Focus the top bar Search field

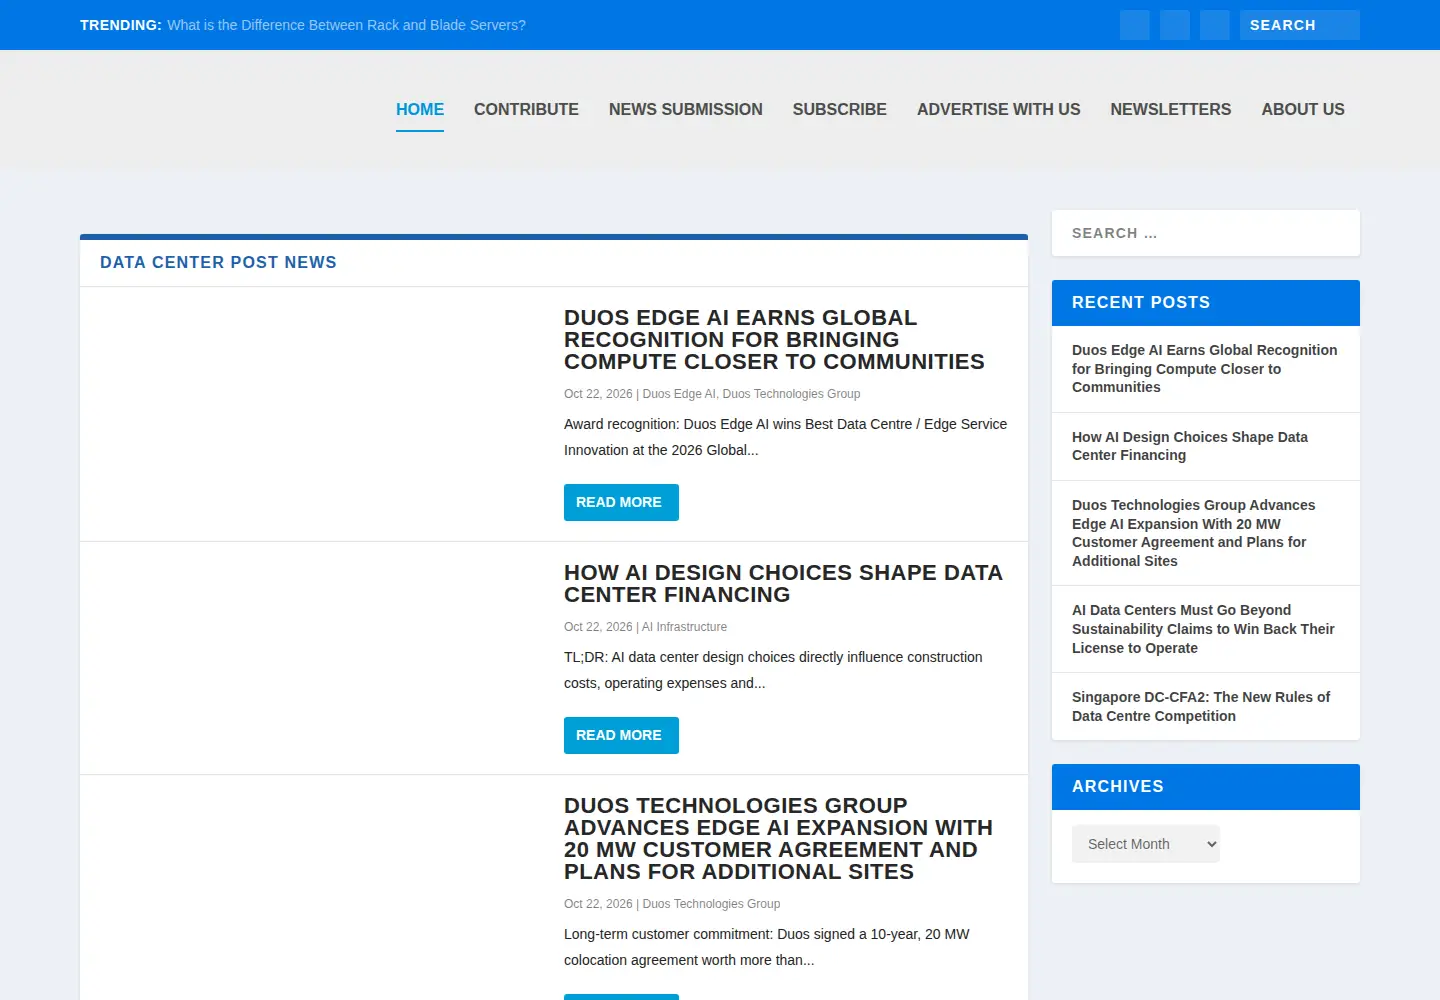tap(1300, 25)
